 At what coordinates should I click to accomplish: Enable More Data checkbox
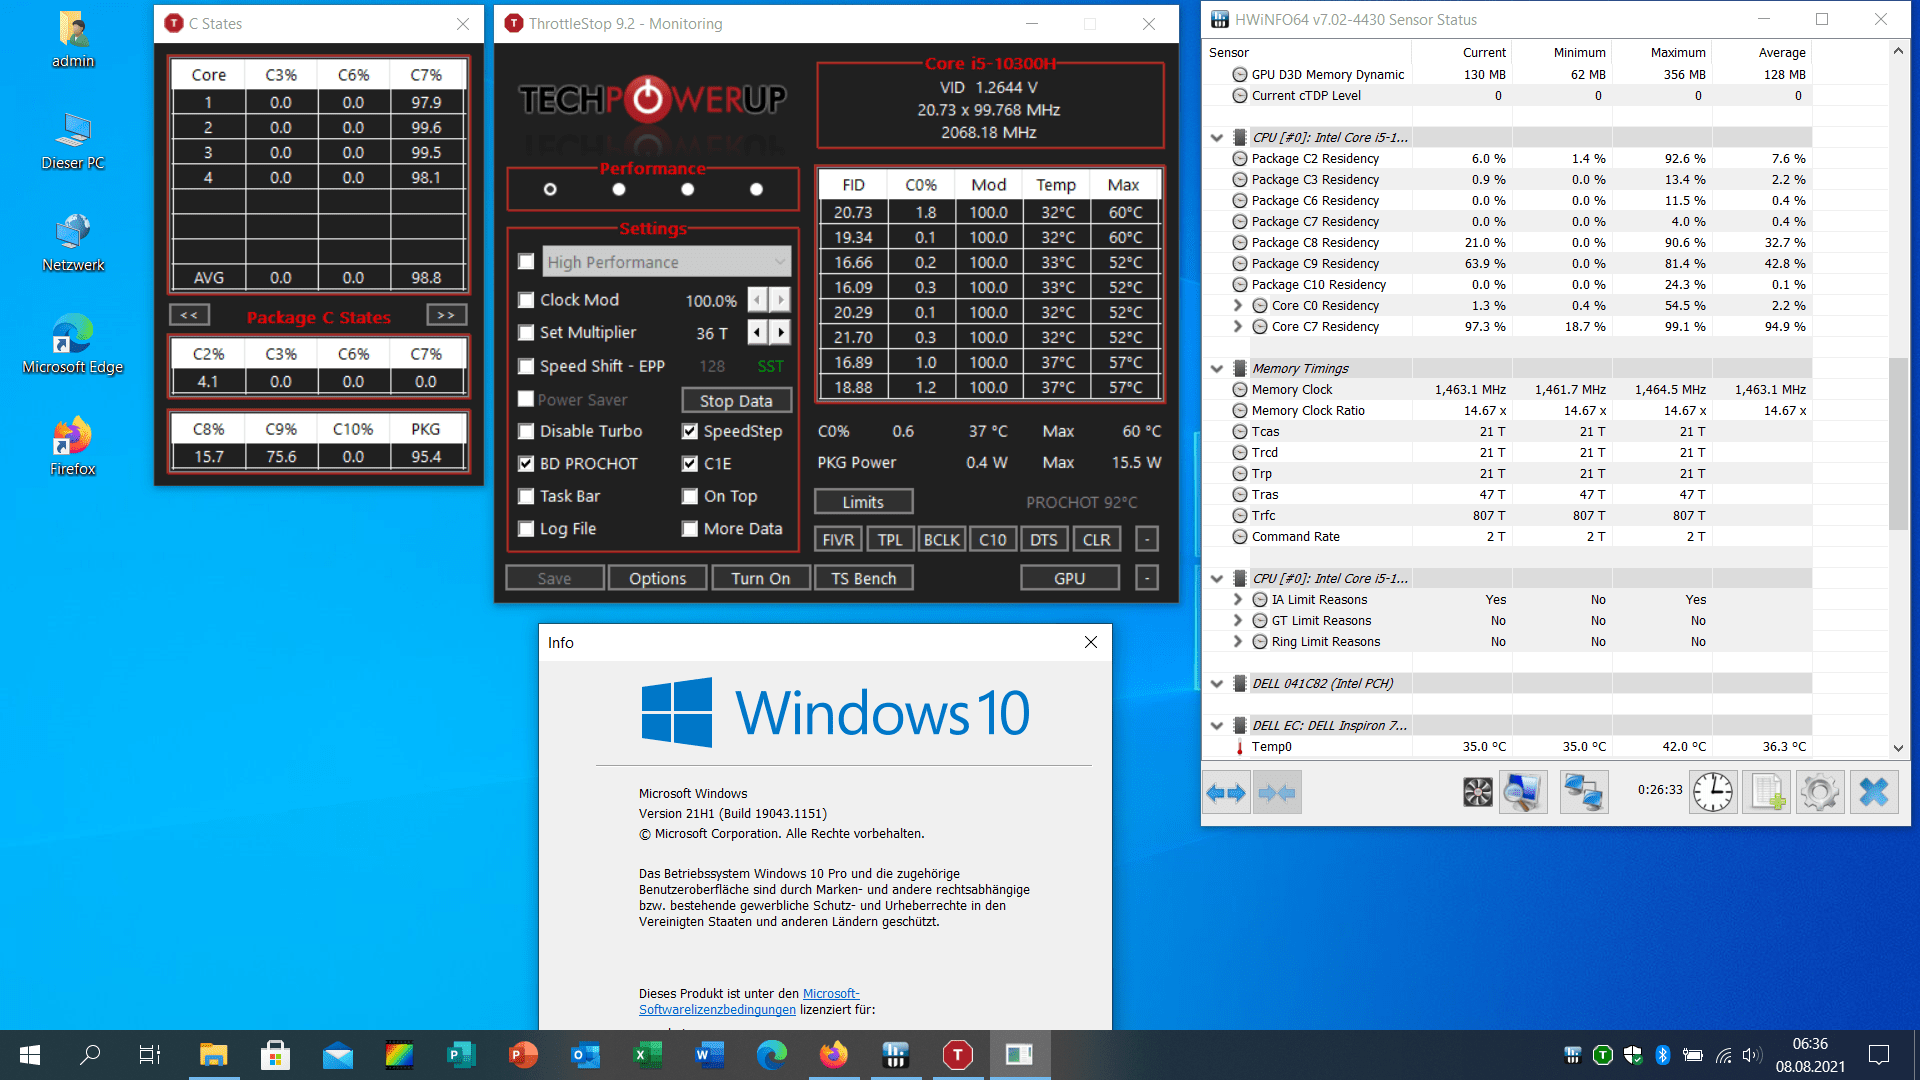tap(690, 529)
